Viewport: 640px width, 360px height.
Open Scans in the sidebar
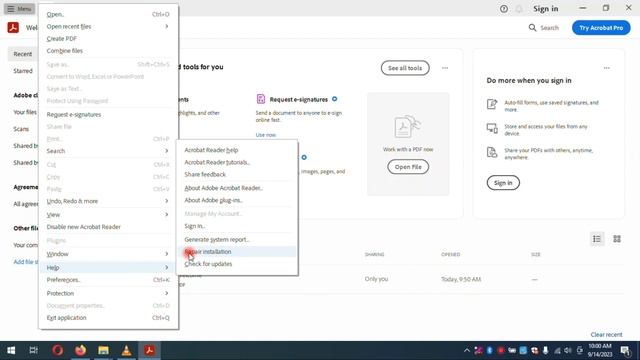(x=21, y=129)
